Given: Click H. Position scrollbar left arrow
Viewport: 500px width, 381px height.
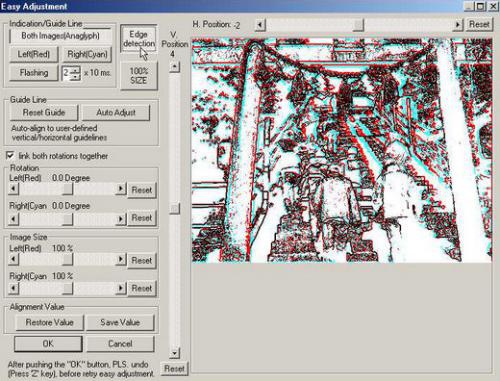Looking at the screenshot, I should [x=260, y=25].
